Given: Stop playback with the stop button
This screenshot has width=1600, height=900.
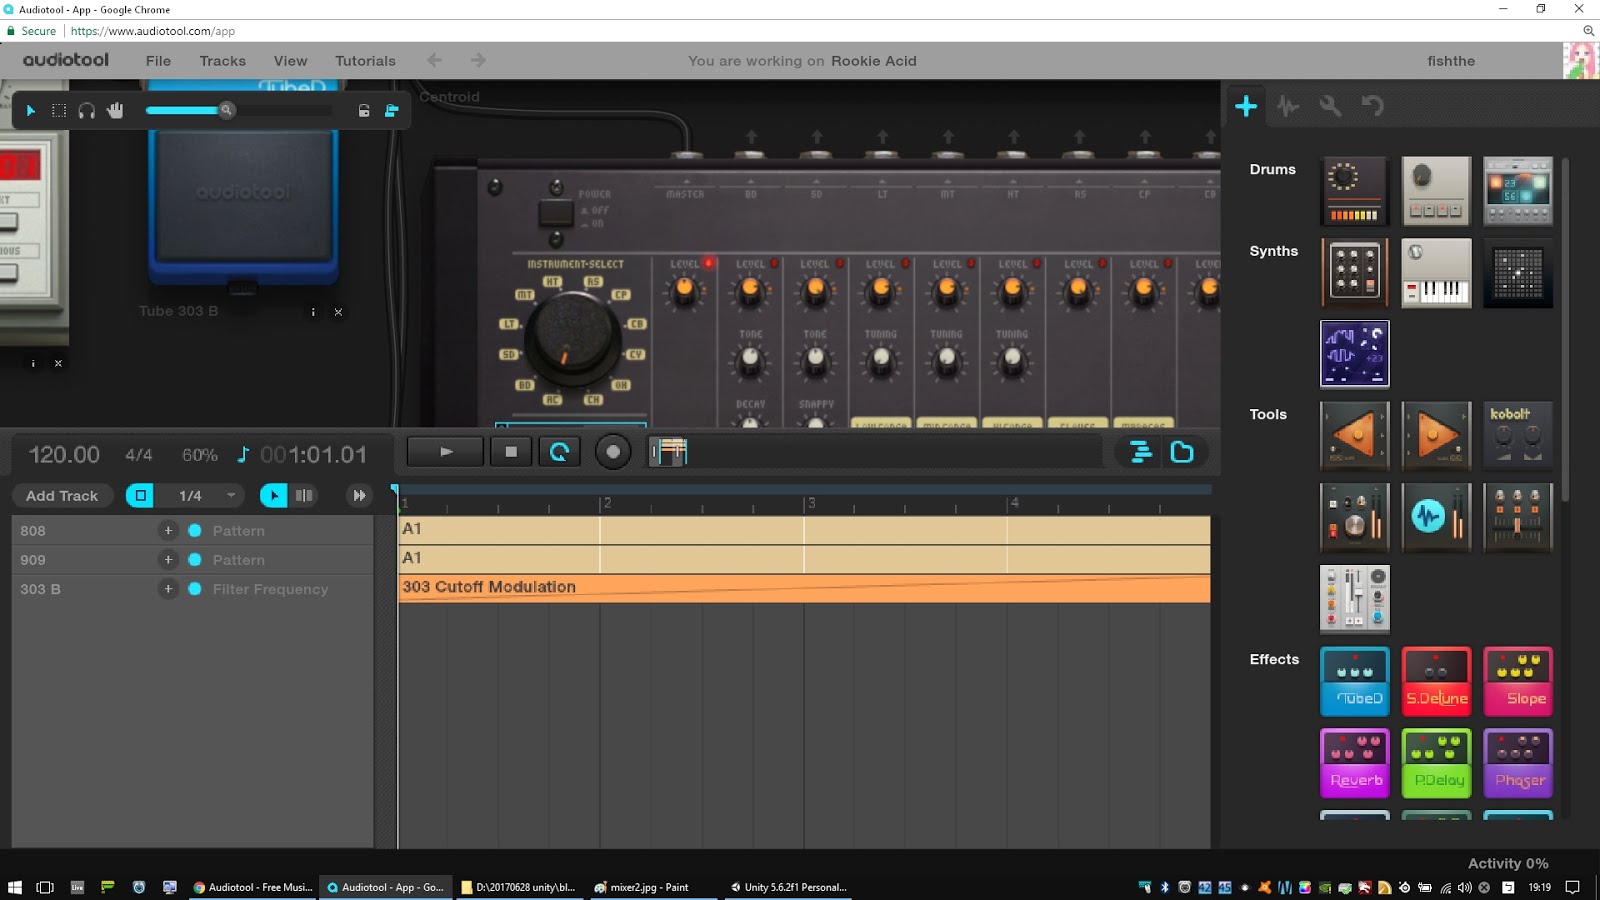Looking at the screenshot, I should pos(511,452).
